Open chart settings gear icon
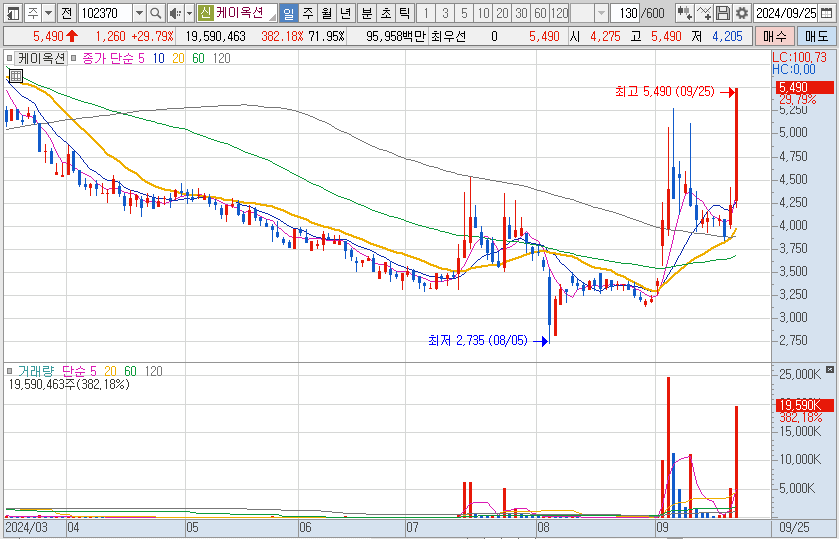The height and width of the screenshot is (539, 839). tap(742, 13)
